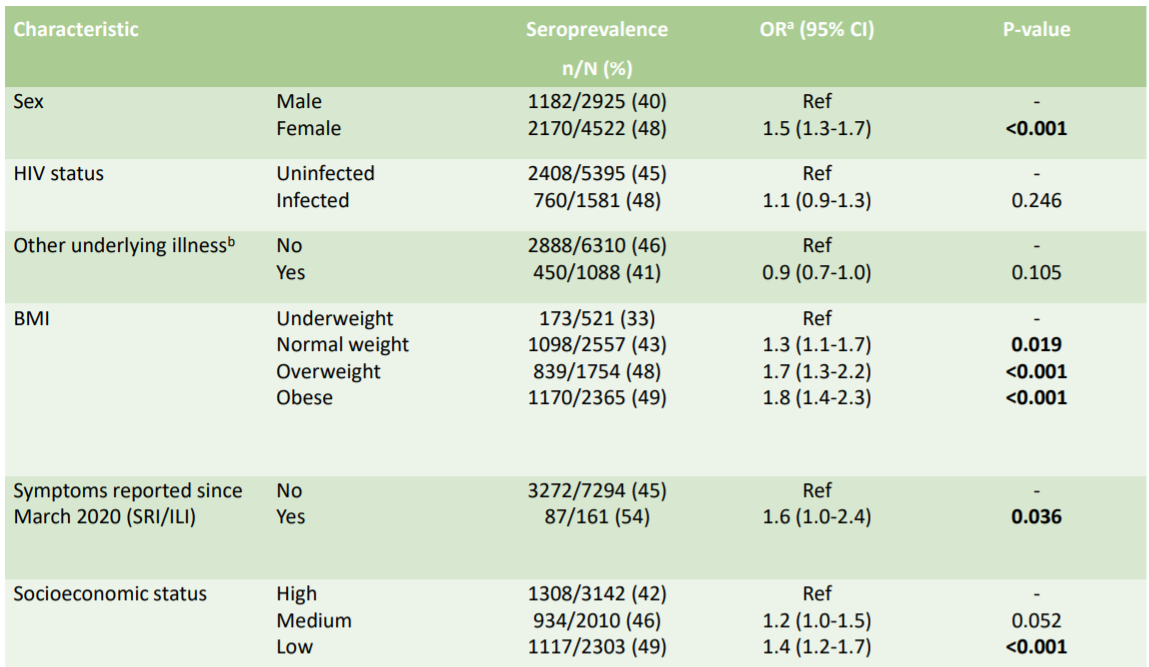Select the Infected odds ratio 1.1 (0.9-1.3)
Screen dimensions: 1149x667
[x=816, y=200]
